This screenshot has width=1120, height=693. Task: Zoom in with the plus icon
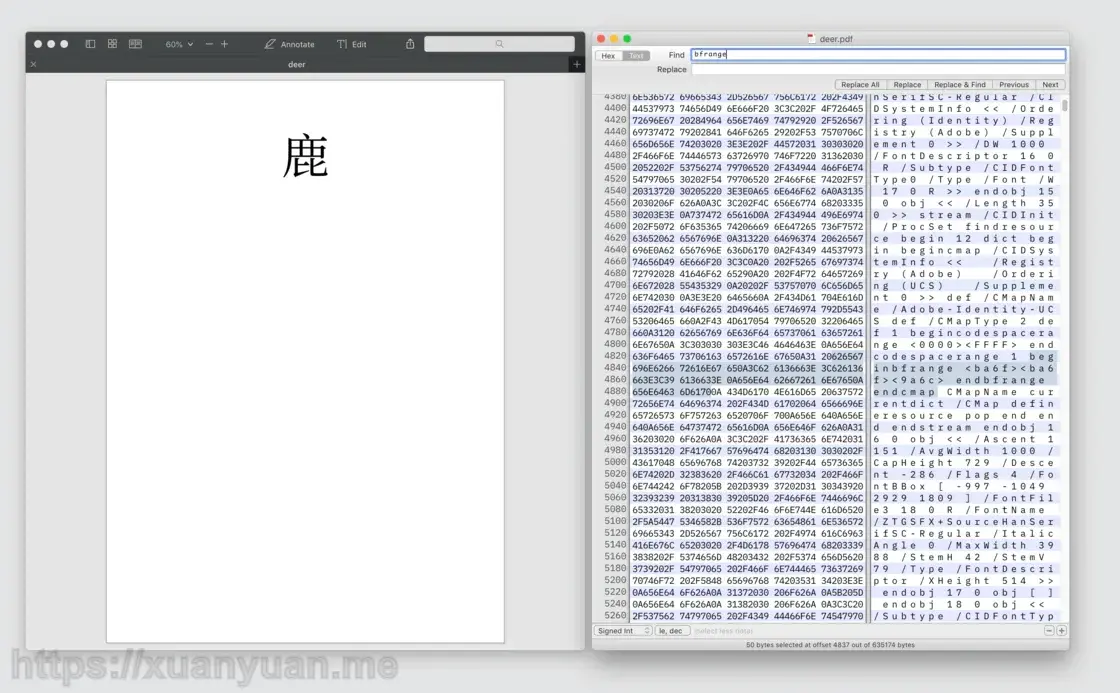(x=224, y=44)
